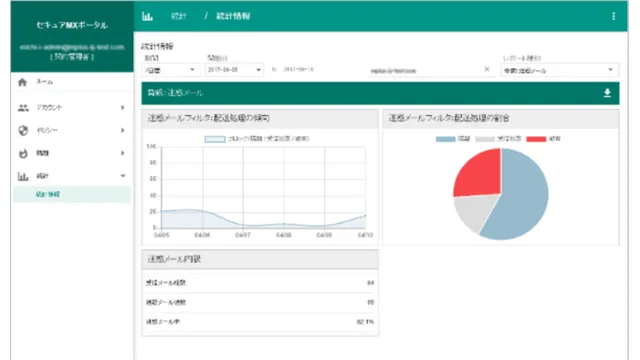Open the report type dropdown
This screenshot has height=360, width=640.
tap(560, 70)
